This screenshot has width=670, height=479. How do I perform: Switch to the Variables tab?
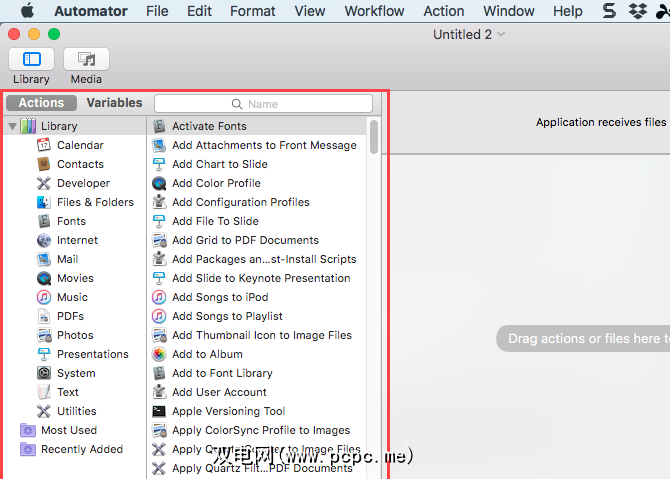click(x=114, y=103)
